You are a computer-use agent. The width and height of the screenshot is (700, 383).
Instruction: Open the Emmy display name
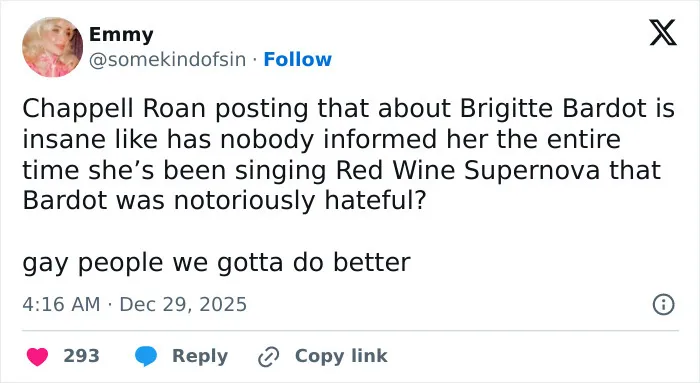click(x=121, y=34)
